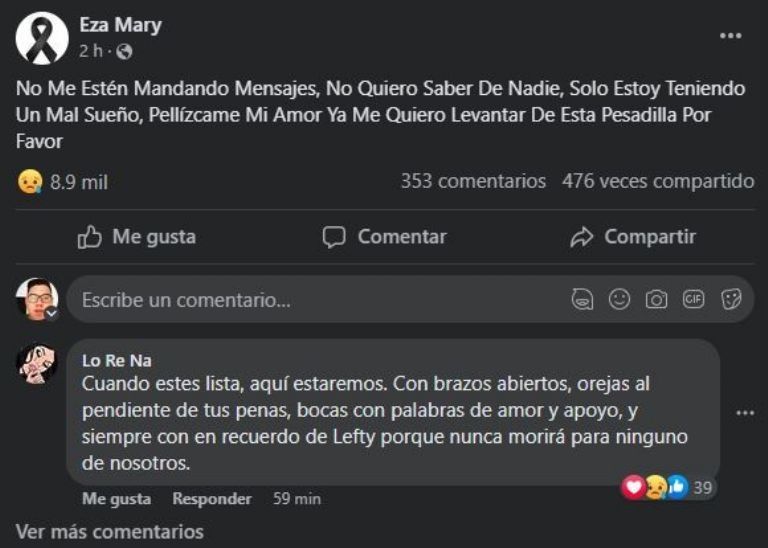Open the sticker picker icon
Screen dimensions: 768x548
pos(731,299)
